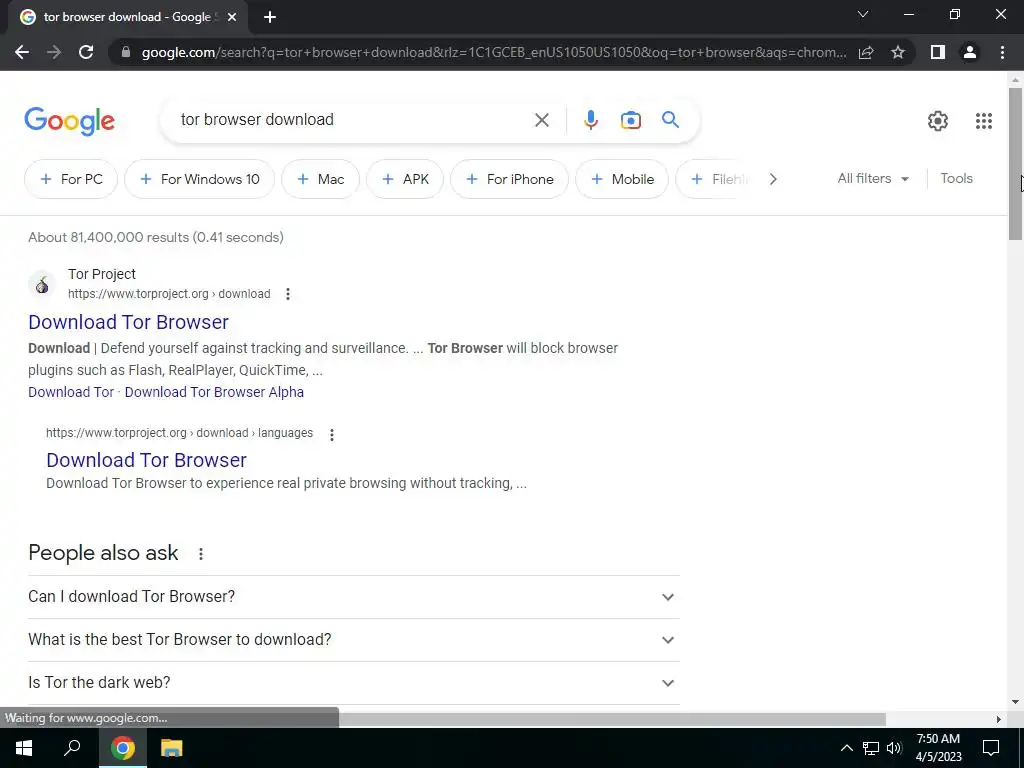Viewport: 1024px width, 768px height.
Task: Open Chrome side panel
Action: coord(938,52)
